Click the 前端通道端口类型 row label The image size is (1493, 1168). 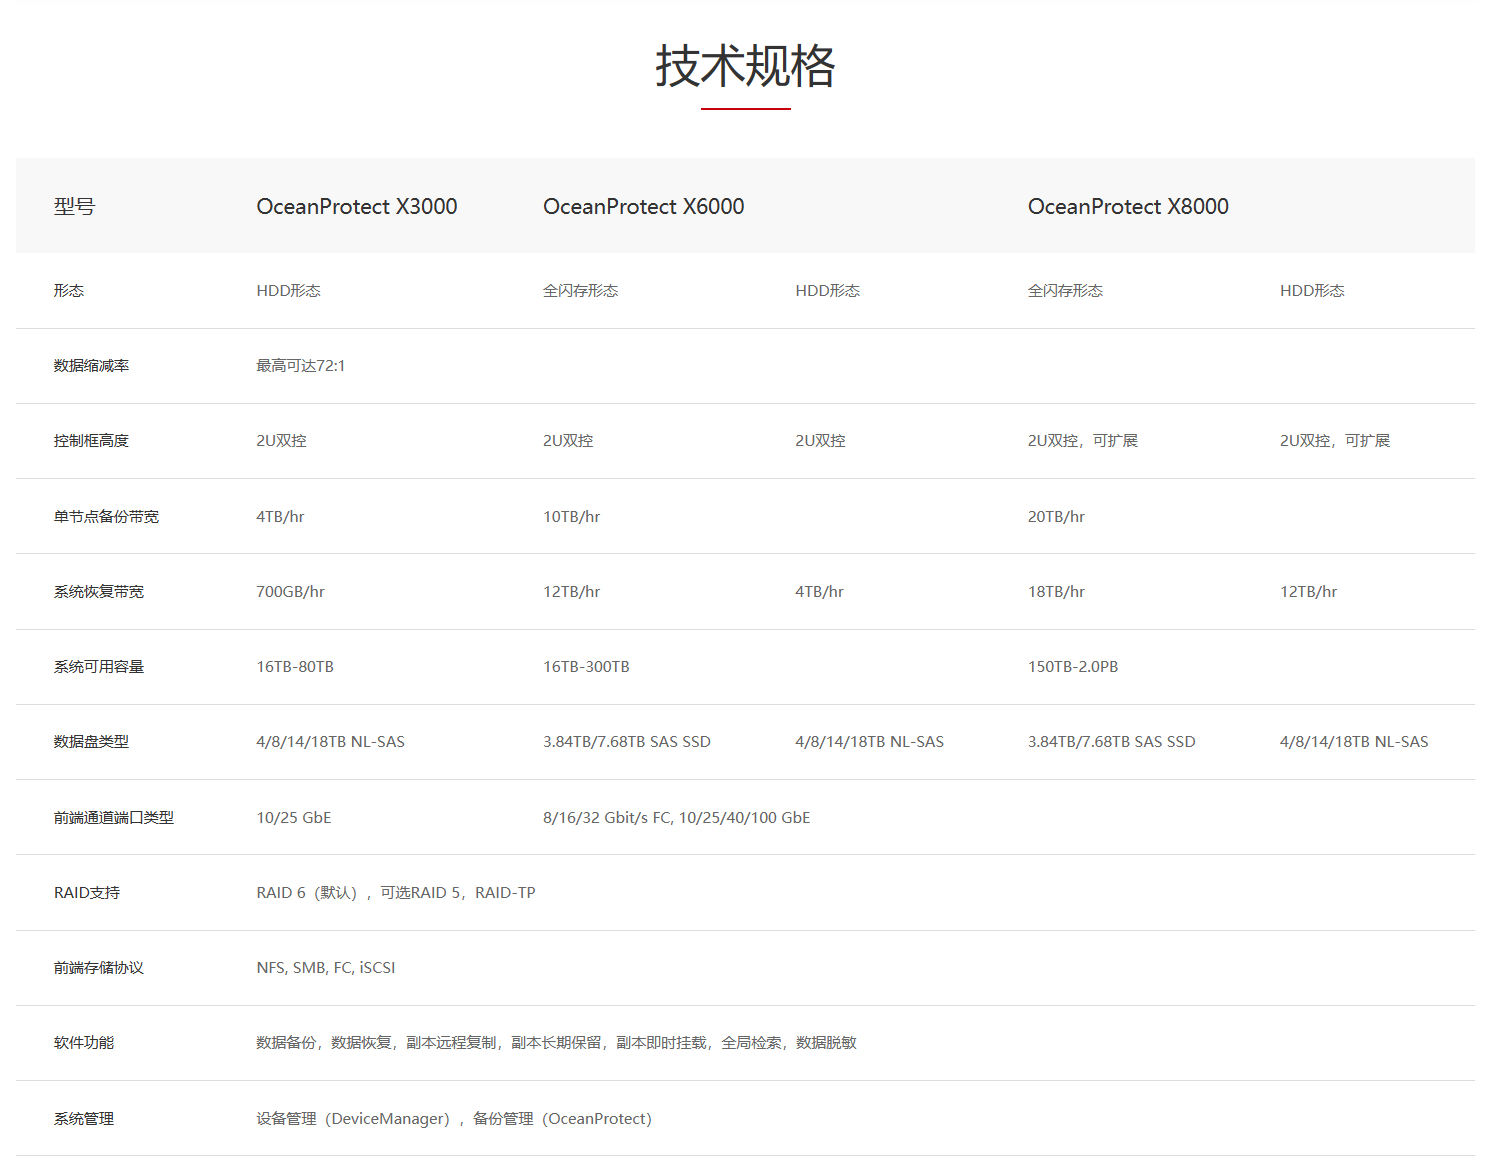pos(114,818)
